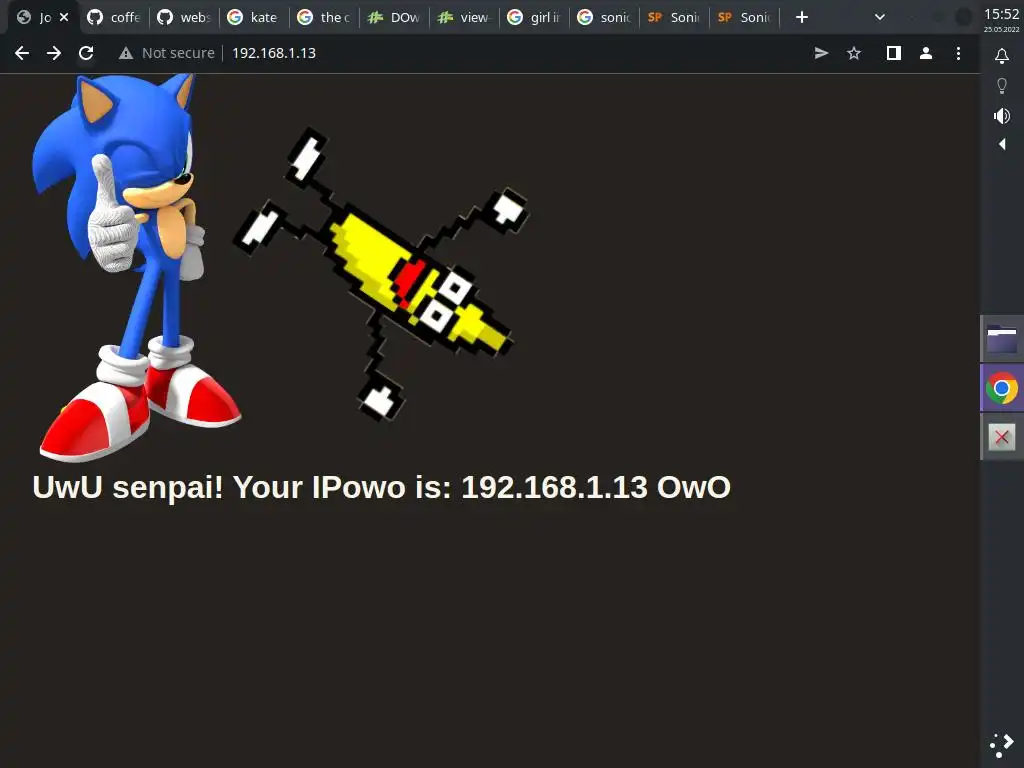Screen dimensions: 1024x768
Task: Open the file manager from the panel
Action: point(1002,339)
